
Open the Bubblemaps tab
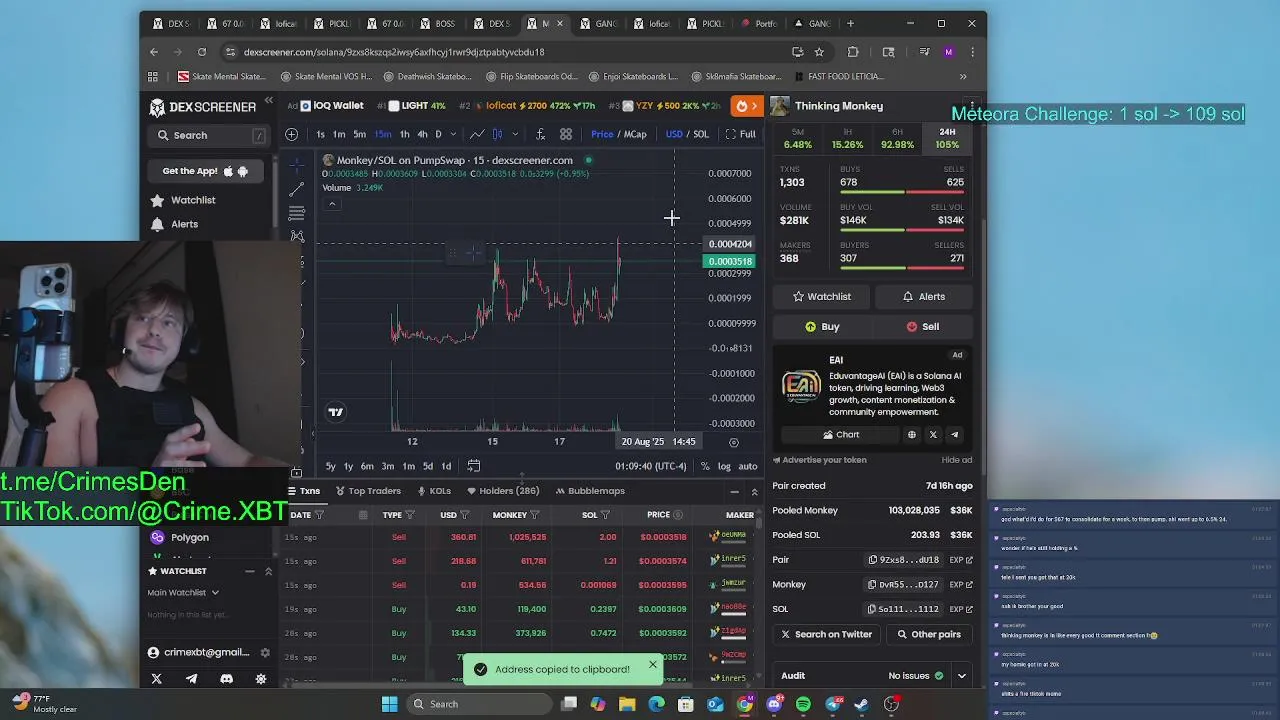pos(590,491)
